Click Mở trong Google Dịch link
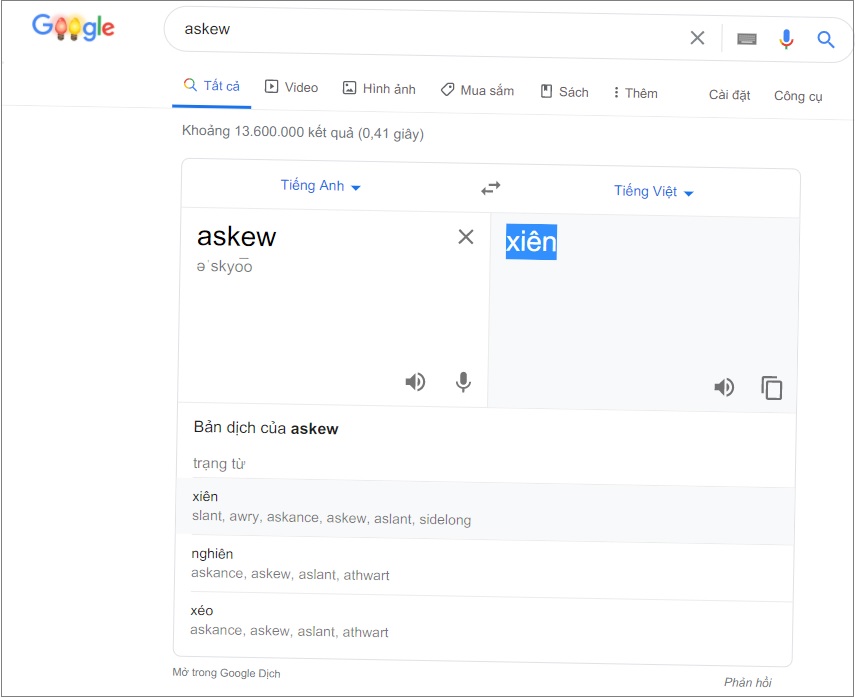Screen dimensions: 855x698 point(226,673)
